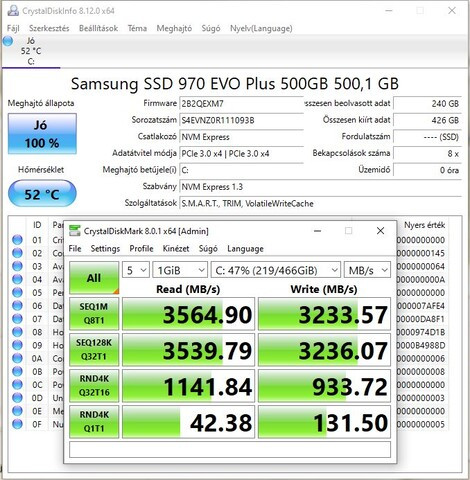This screenshot has width=470, height=480.
Task: Open the Súgó menu in CrystalDiskMark
Action: pyautogui.click(x=208, y=249)
